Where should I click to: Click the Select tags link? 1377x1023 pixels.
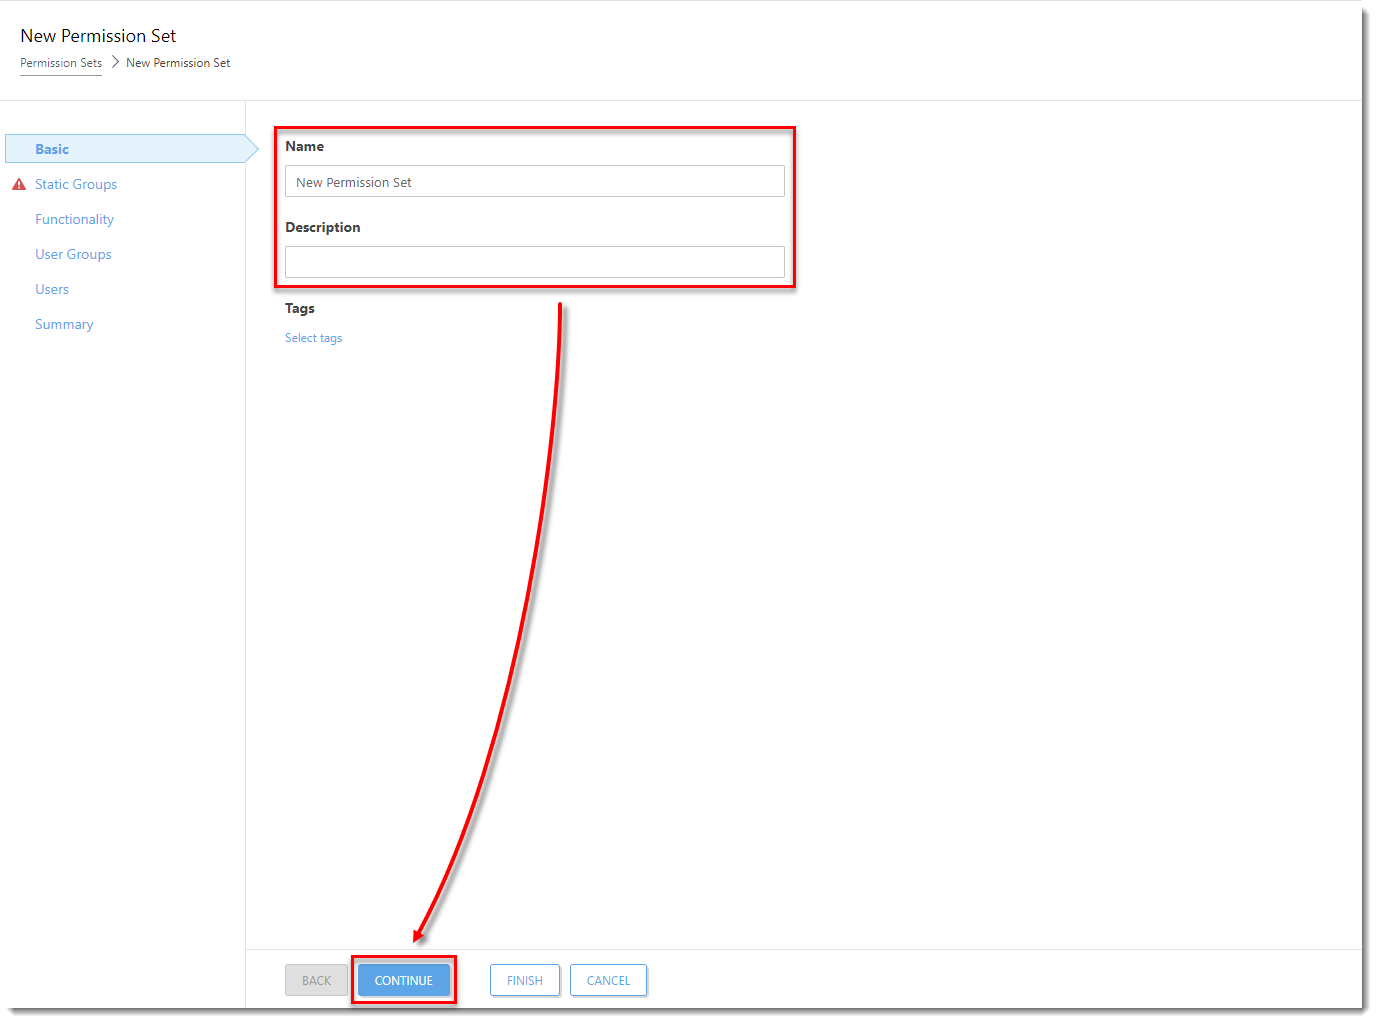pyautogui.click(x=313, y=338)
